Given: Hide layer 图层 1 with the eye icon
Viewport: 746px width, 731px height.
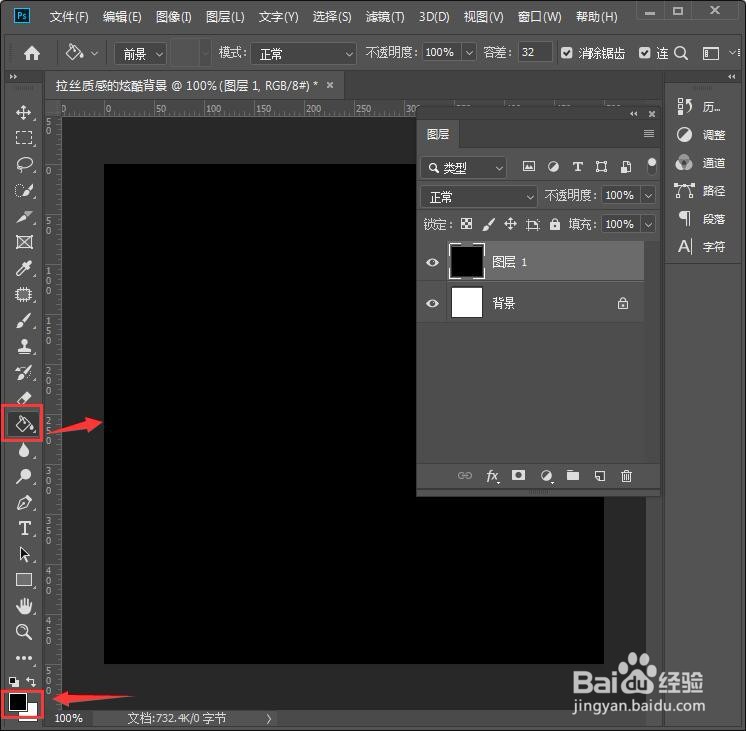Looking at the screenshot, I should [x=432, y=262].
